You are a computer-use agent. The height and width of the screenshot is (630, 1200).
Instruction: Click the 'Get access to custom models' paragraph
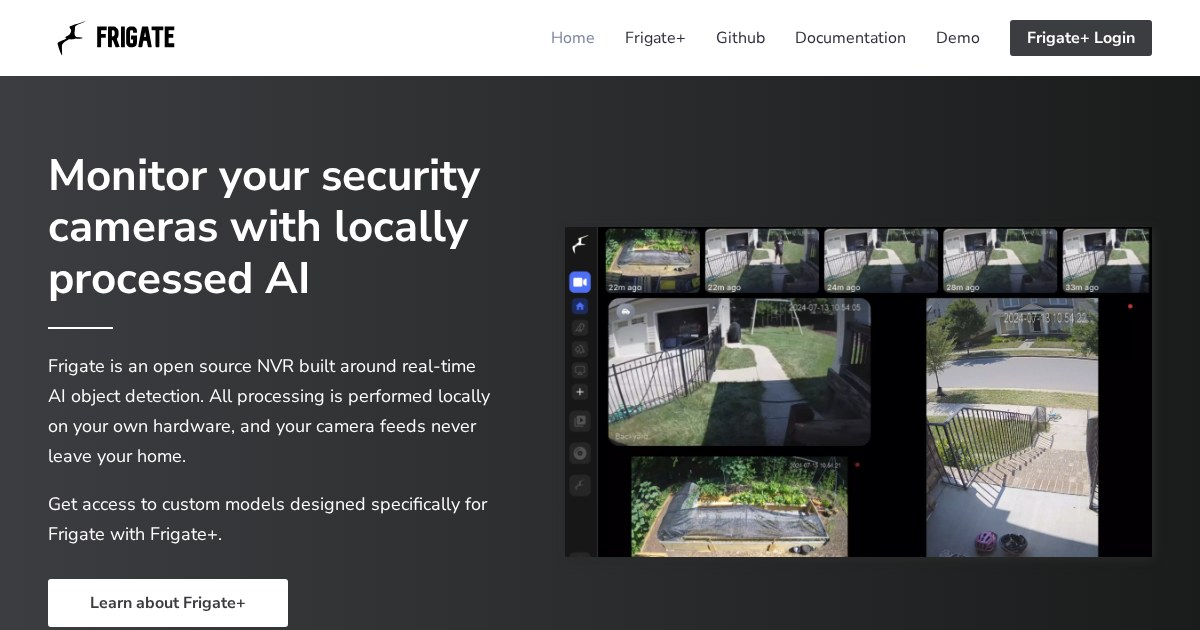pos(268,519)
